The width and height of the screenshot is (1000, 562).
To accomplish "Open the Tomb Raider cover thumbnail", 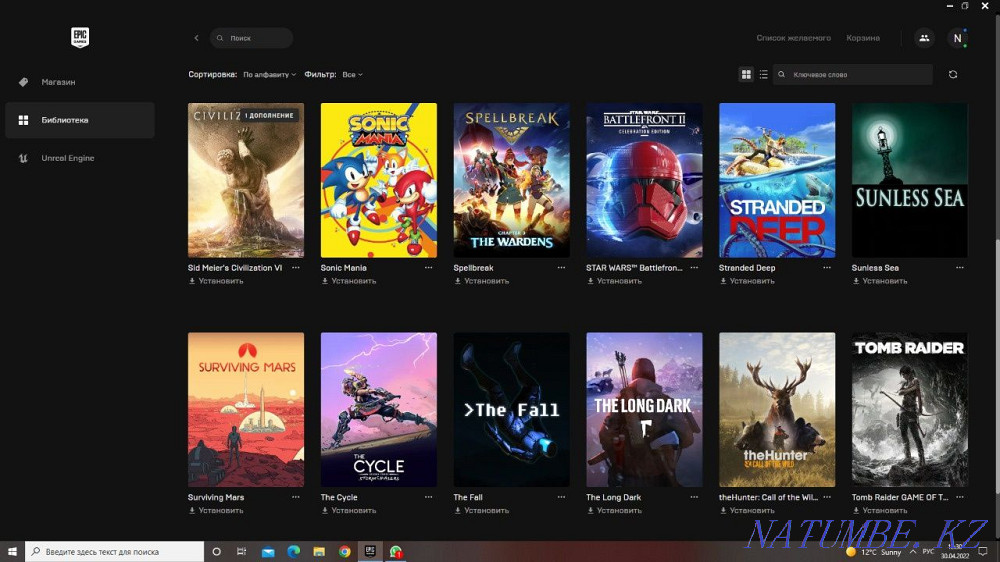I will coord(909,409).
